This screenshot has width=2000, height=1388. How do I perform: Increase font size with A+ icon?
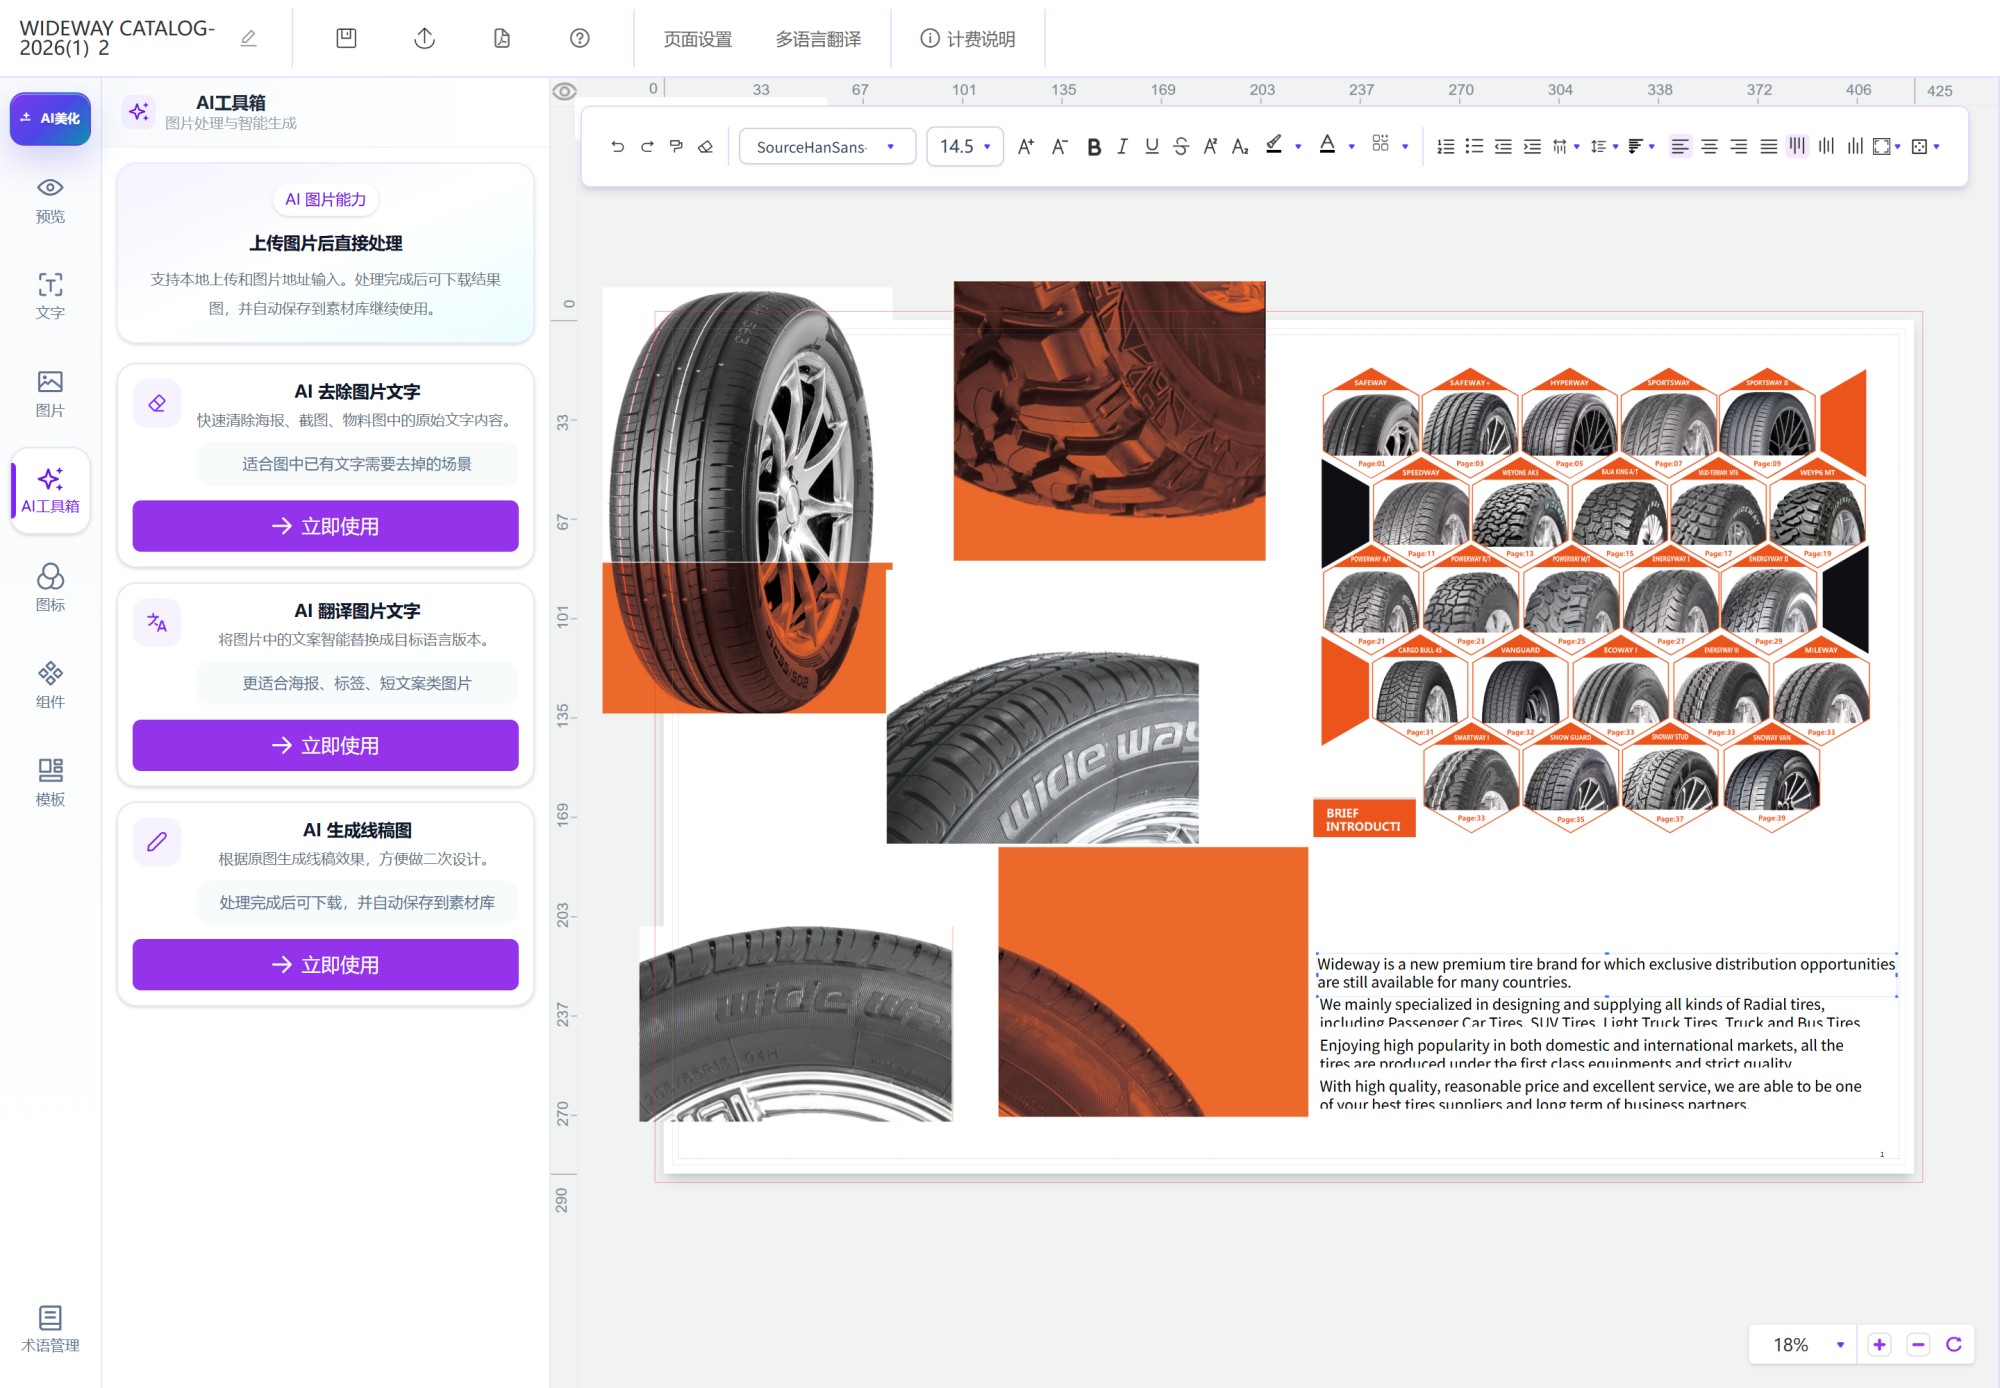pyautogui.click(x=1025, y=147)
